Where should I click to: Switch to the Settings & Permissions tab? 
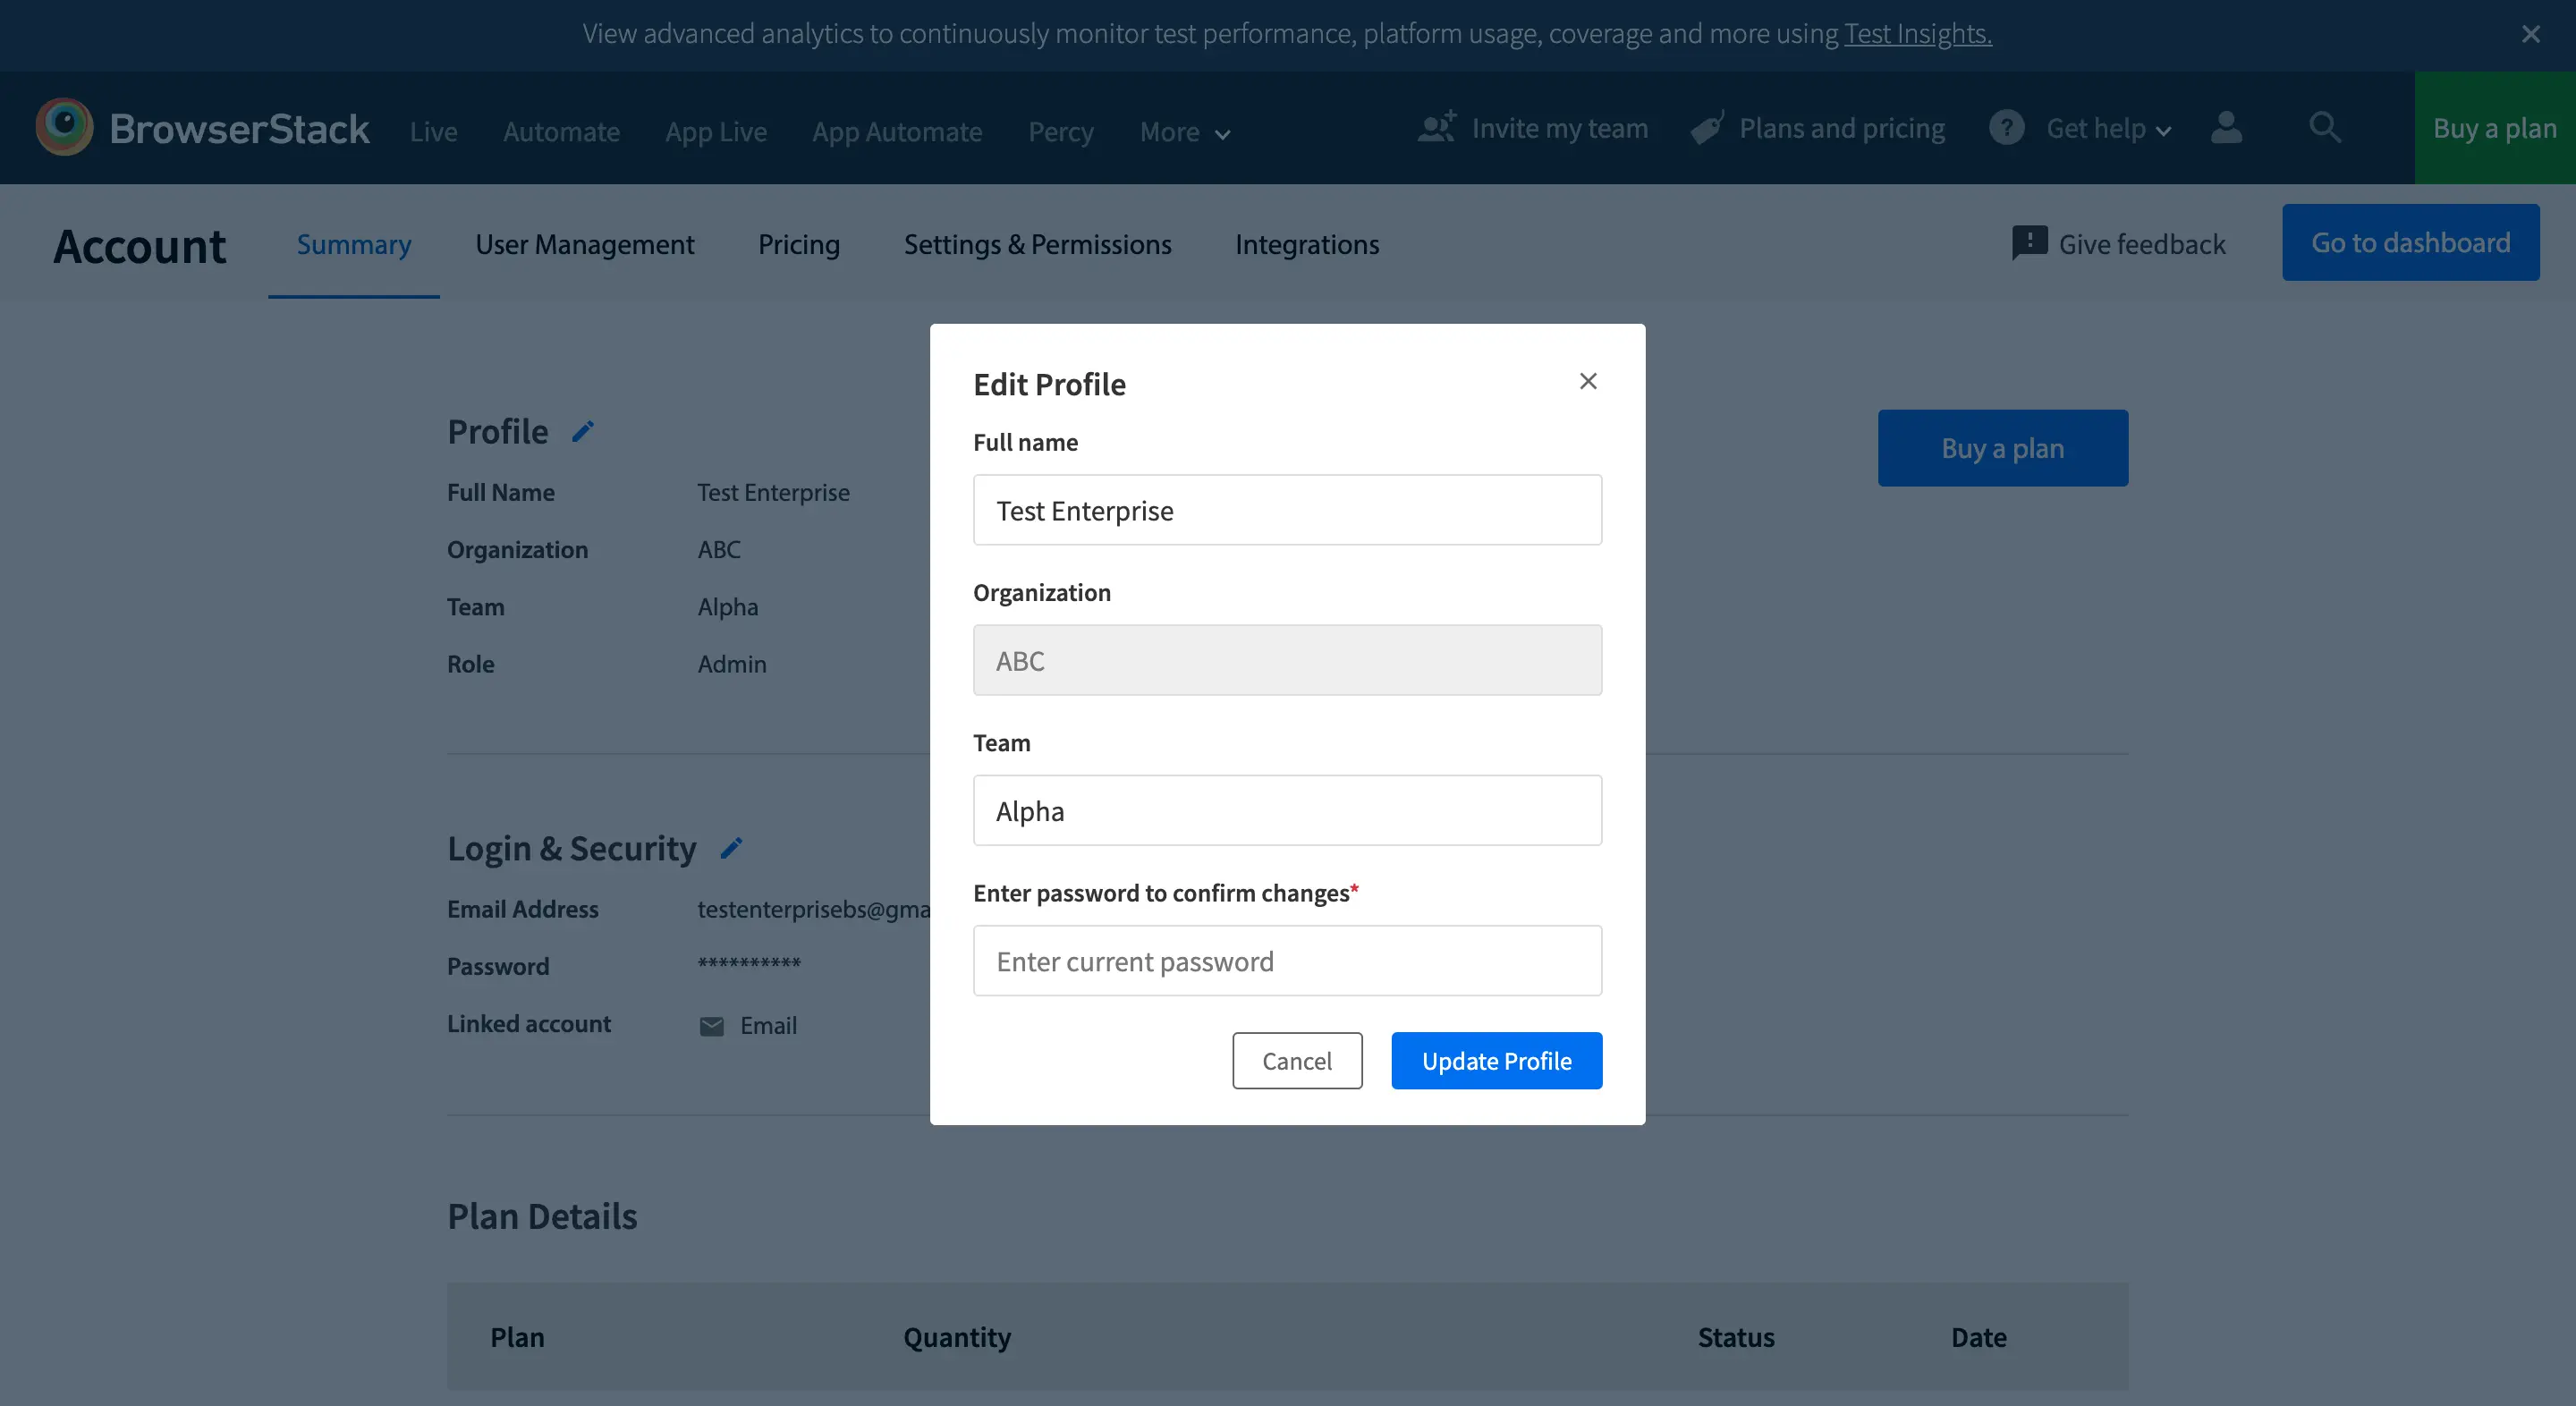(1037, 244)
